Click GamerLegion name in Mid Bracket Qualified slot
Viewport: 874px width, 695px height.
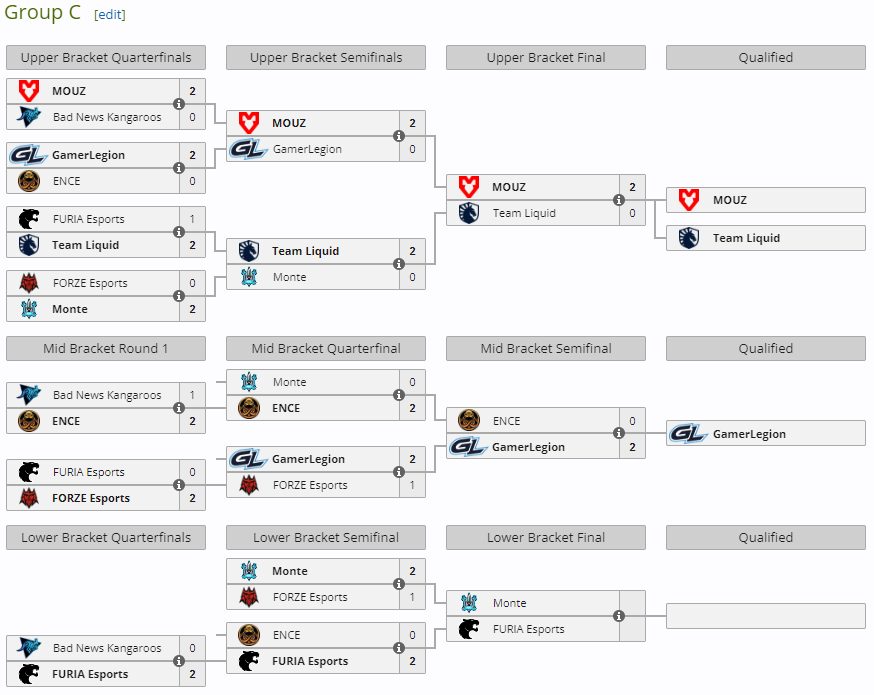(x=749, y=434)
